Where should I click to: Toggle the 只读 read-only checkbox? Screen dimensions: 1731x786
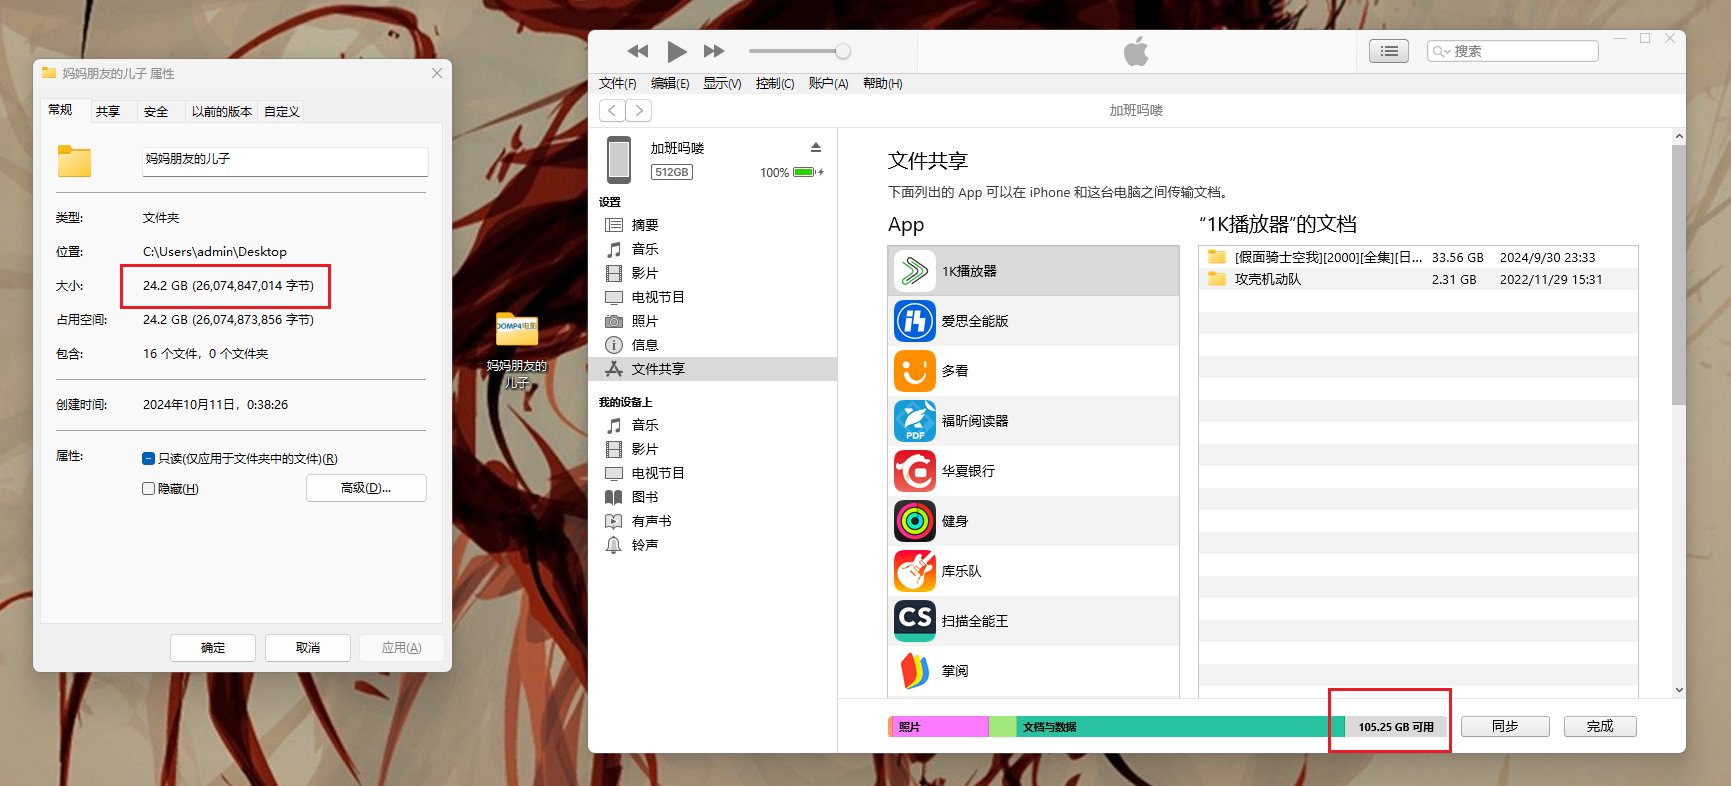coord(149,459)
